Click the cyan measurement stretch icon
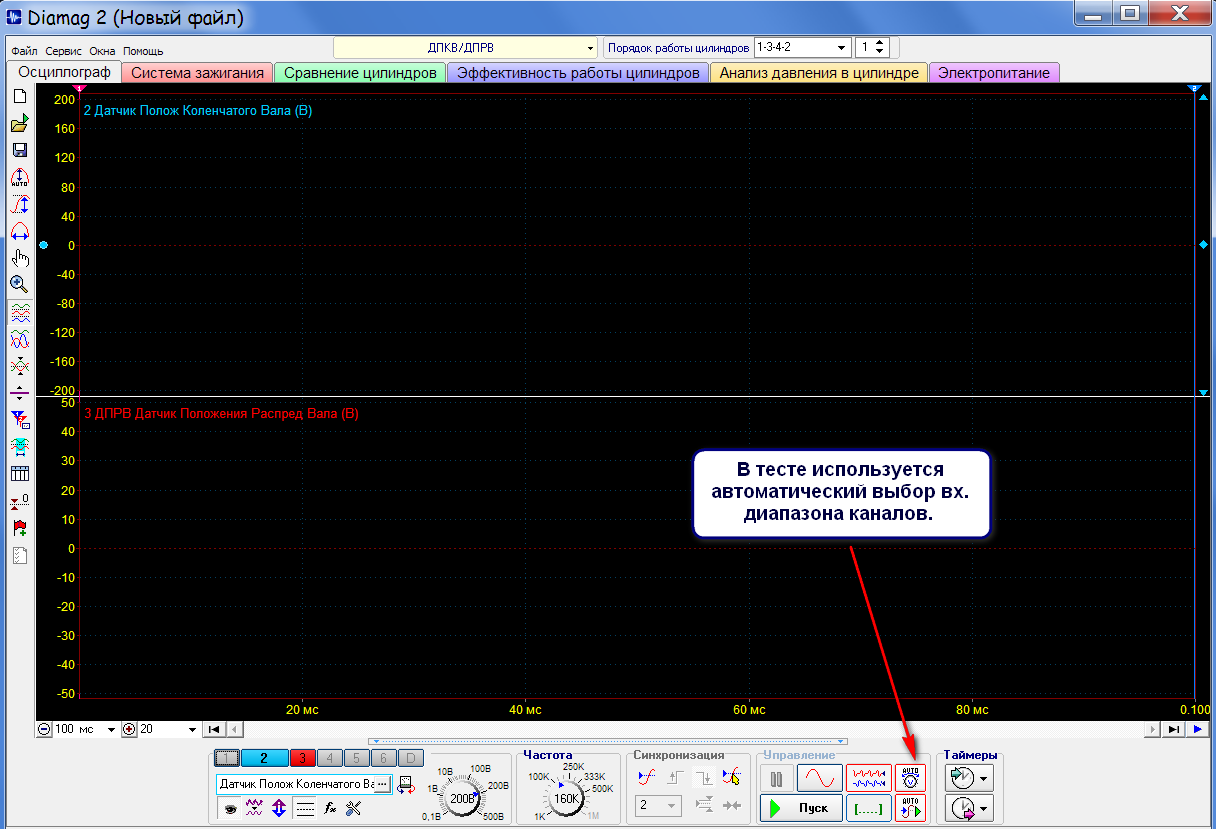Screen dimensions: 1216x829 [19, 447]
